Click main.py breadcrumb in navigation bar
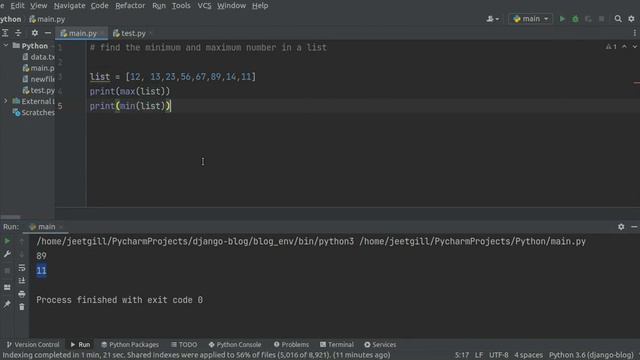Viewport: 640px width, 360px height. (x=47, y=19)
